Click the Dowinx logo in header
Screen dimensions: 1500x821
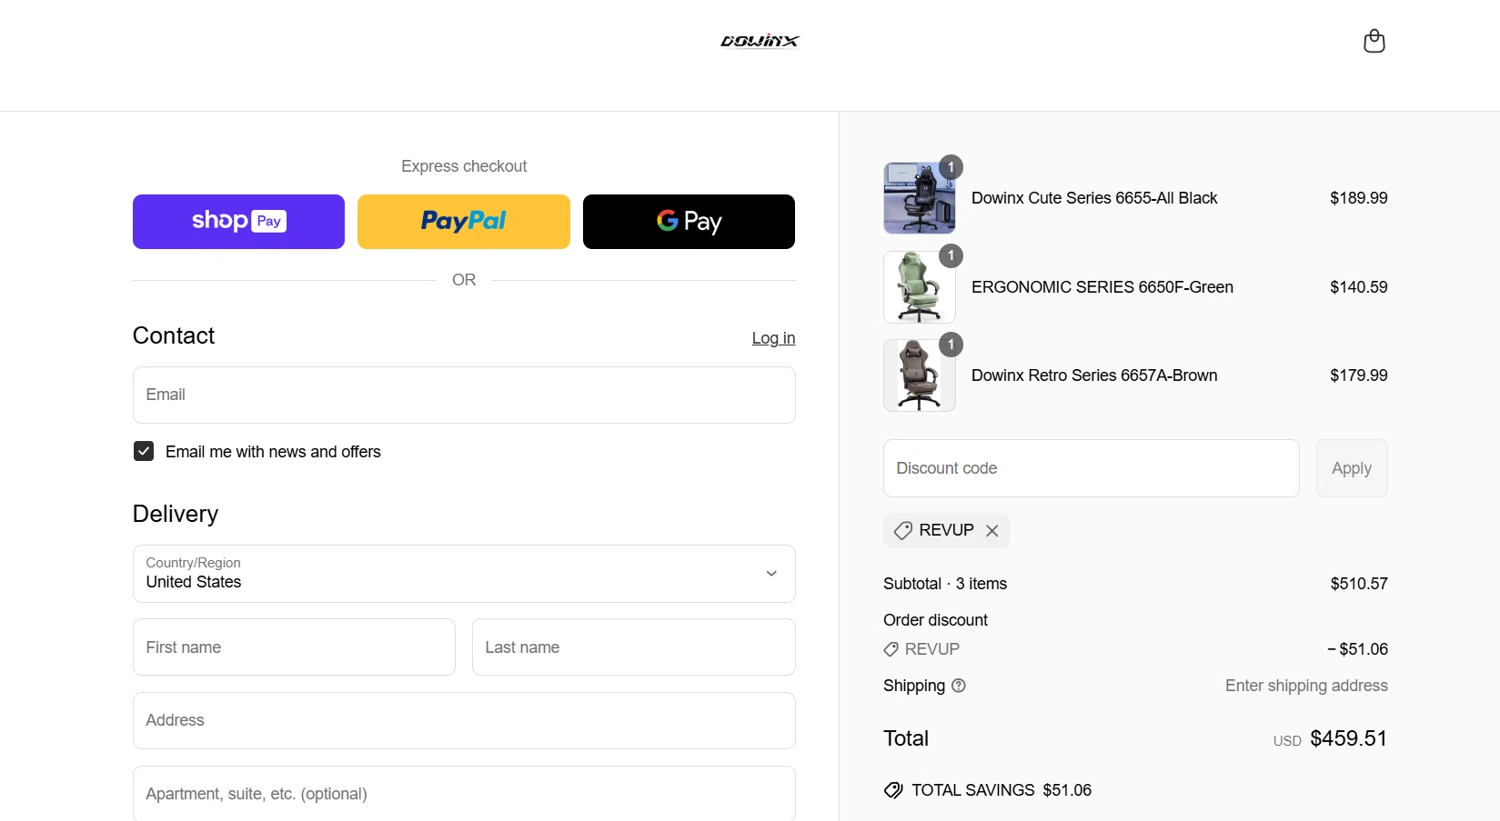pyautogui.click(x=760, y=41)
